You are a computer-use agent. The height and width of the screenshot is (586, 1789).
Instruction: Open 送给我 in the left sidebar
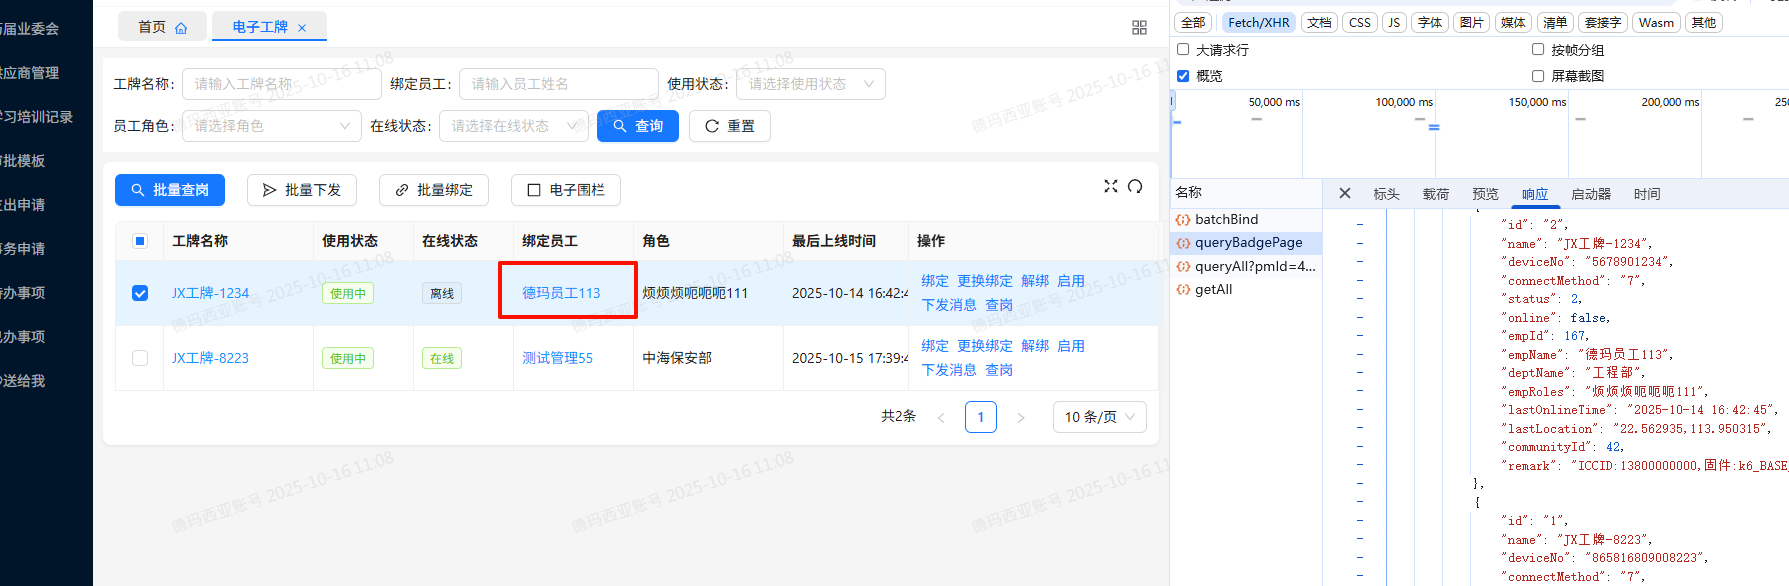pos(23,381)
